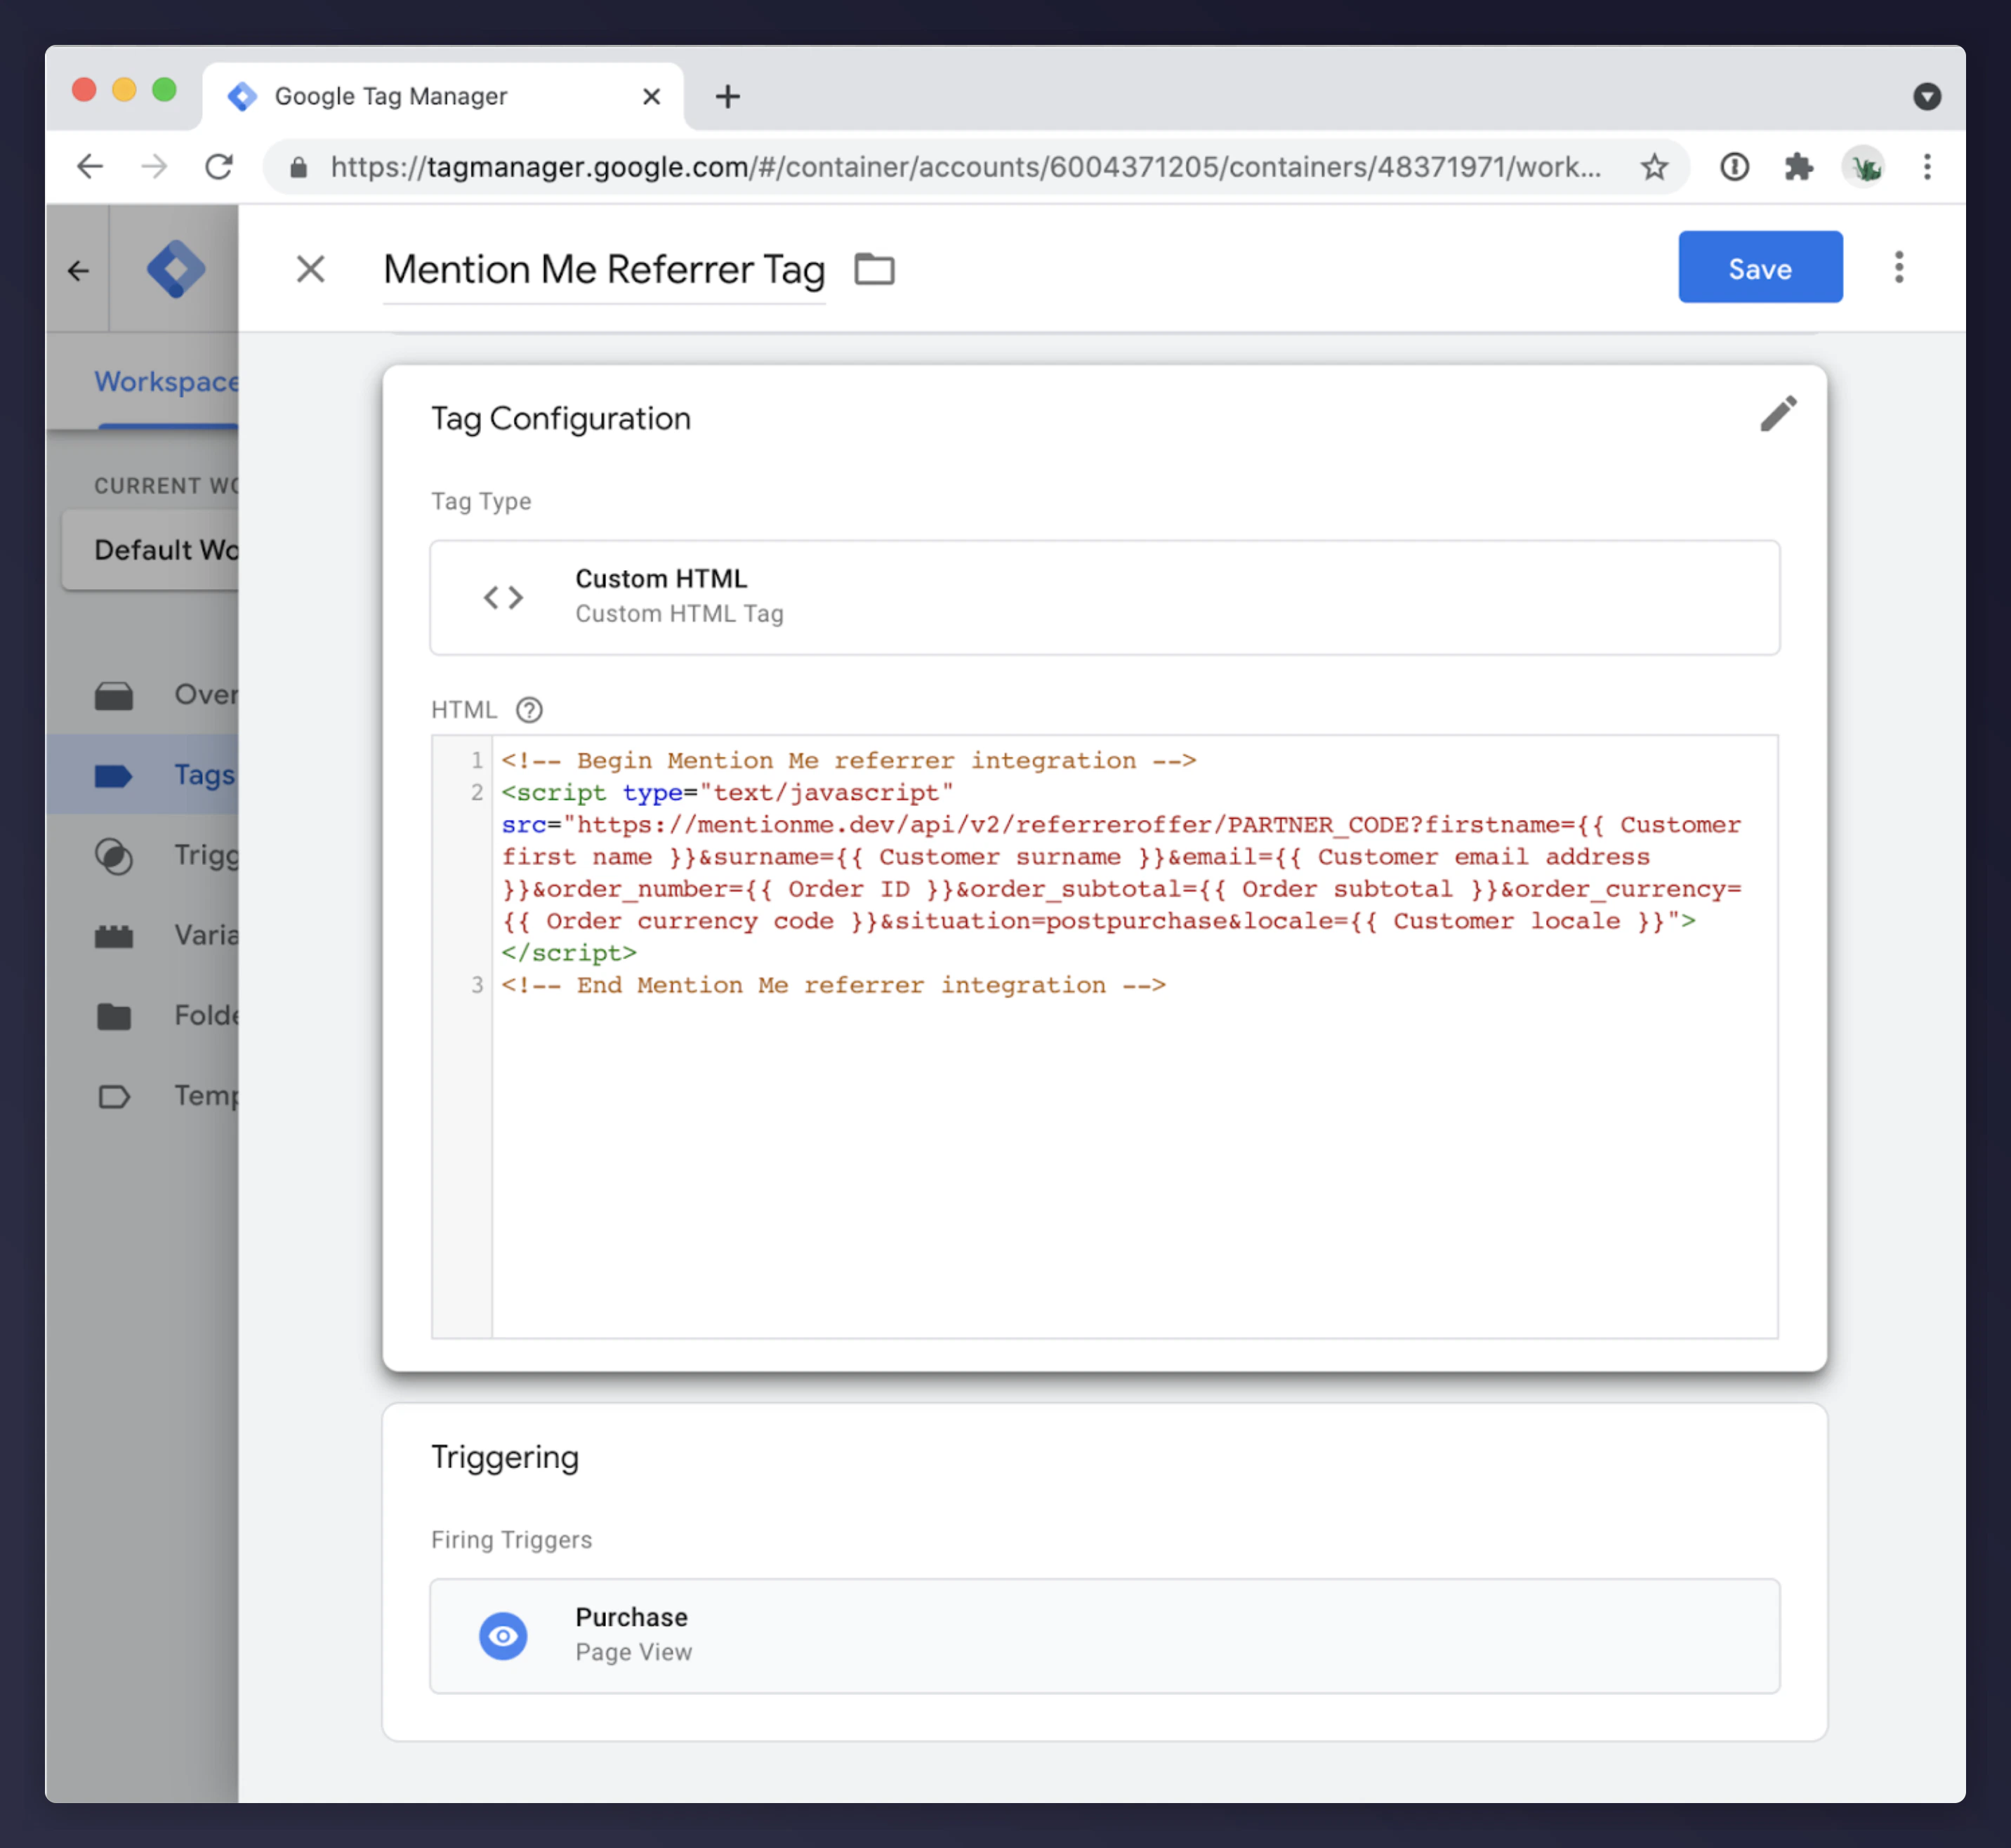
Task: Open the Default Workspace selector
Action: (x=151, y=549)
